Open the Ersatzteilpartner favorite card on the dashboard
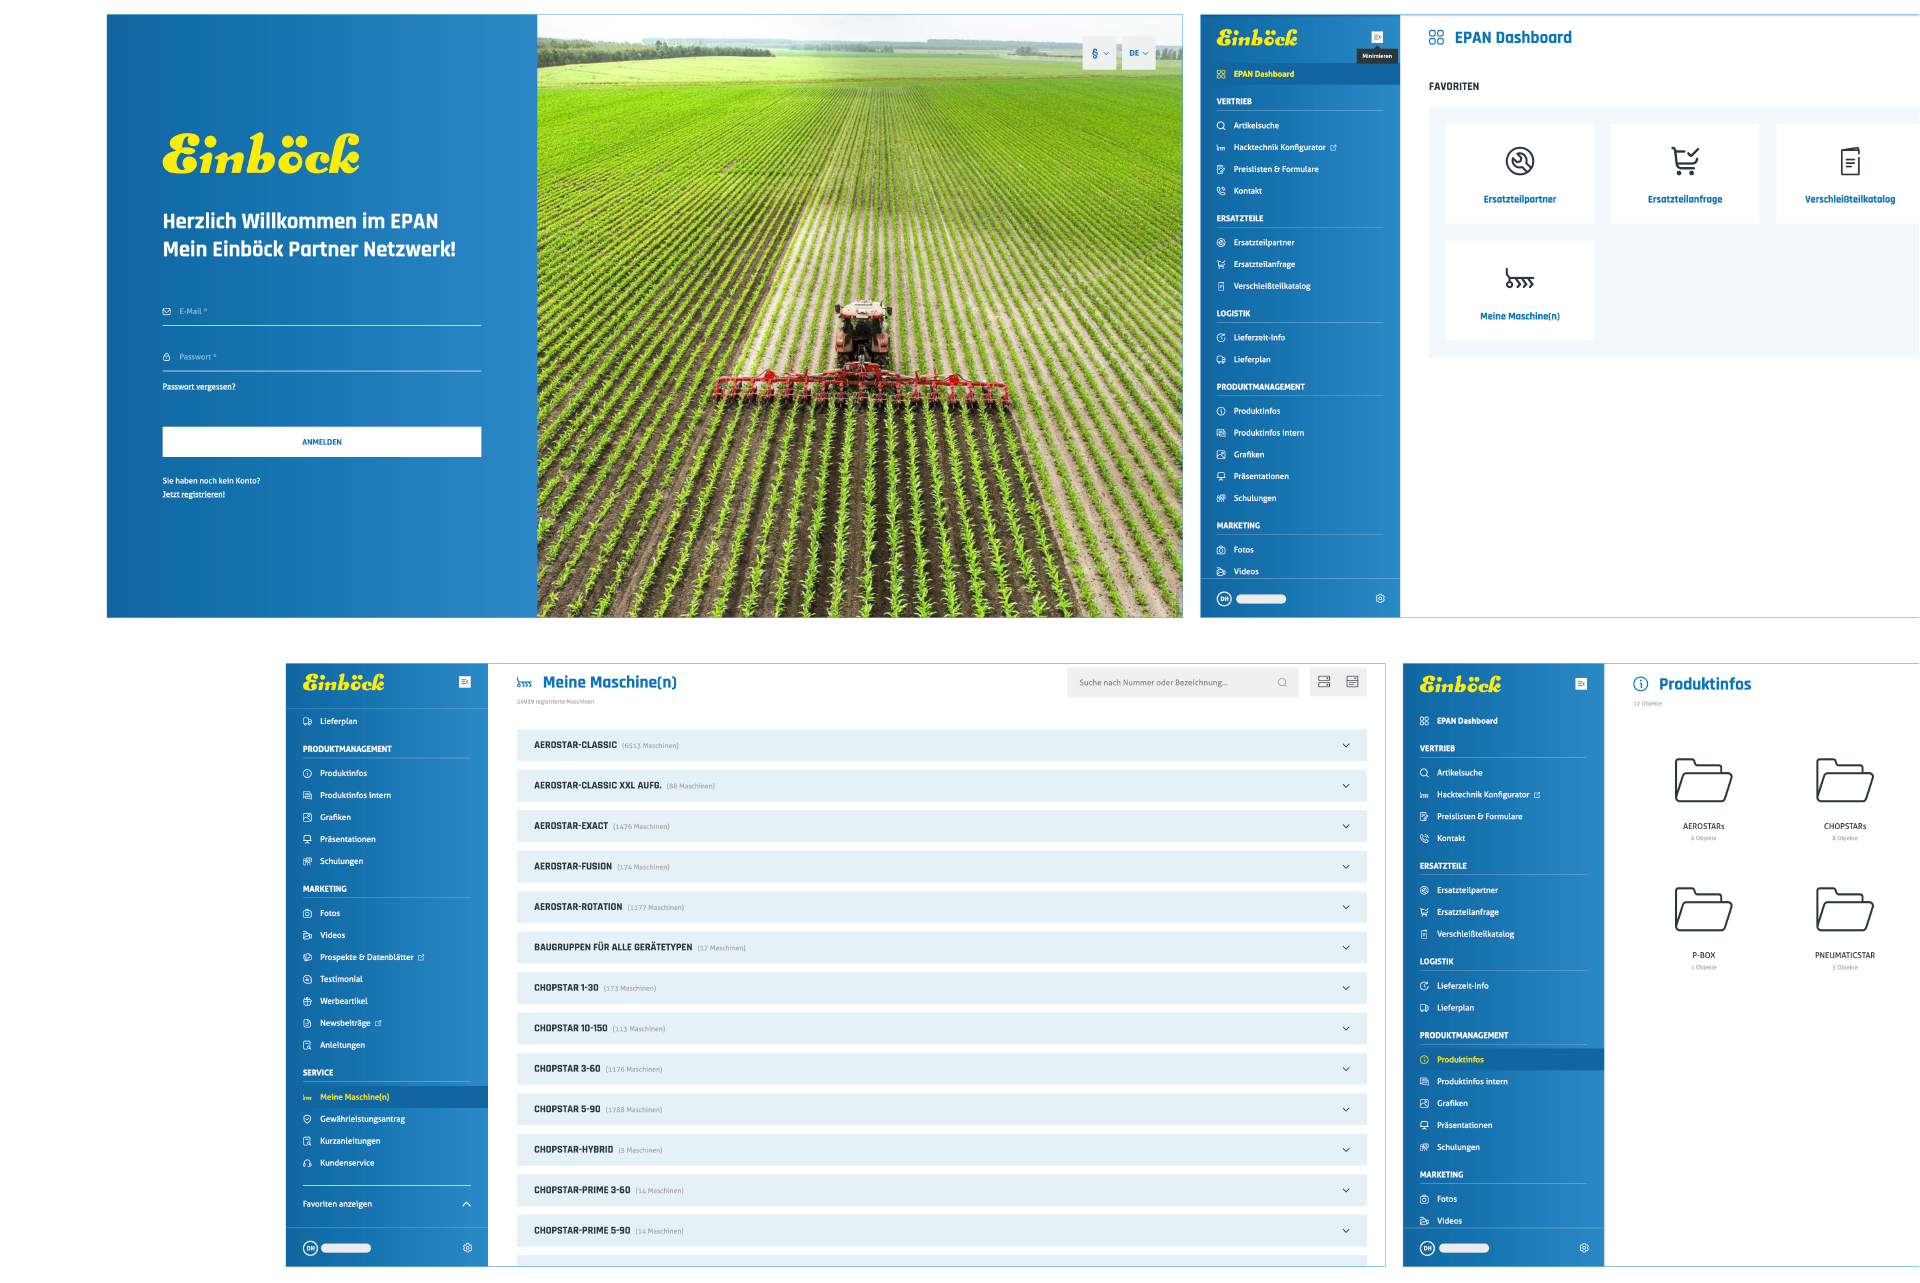This screenshot has height=1283, width=1920. 1520,174
